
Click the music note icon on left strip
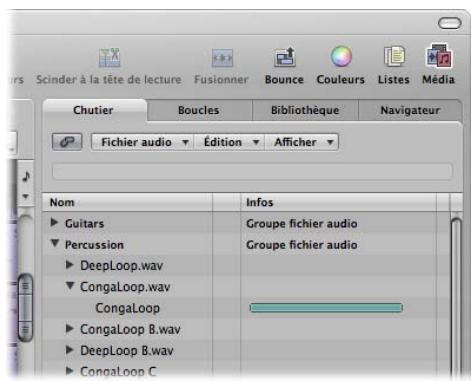[26, 176]
